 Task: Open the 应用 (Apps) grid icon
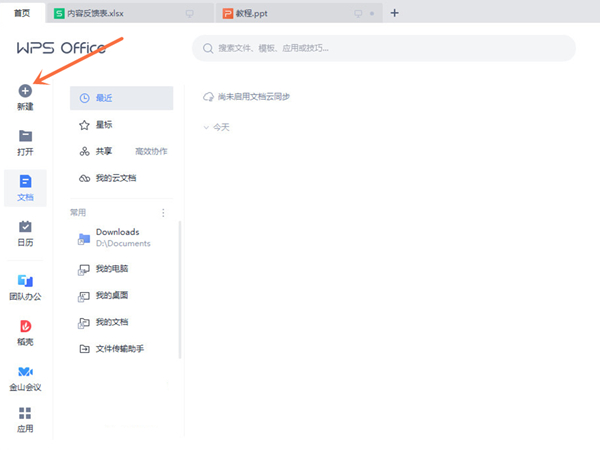pos(25,413)
